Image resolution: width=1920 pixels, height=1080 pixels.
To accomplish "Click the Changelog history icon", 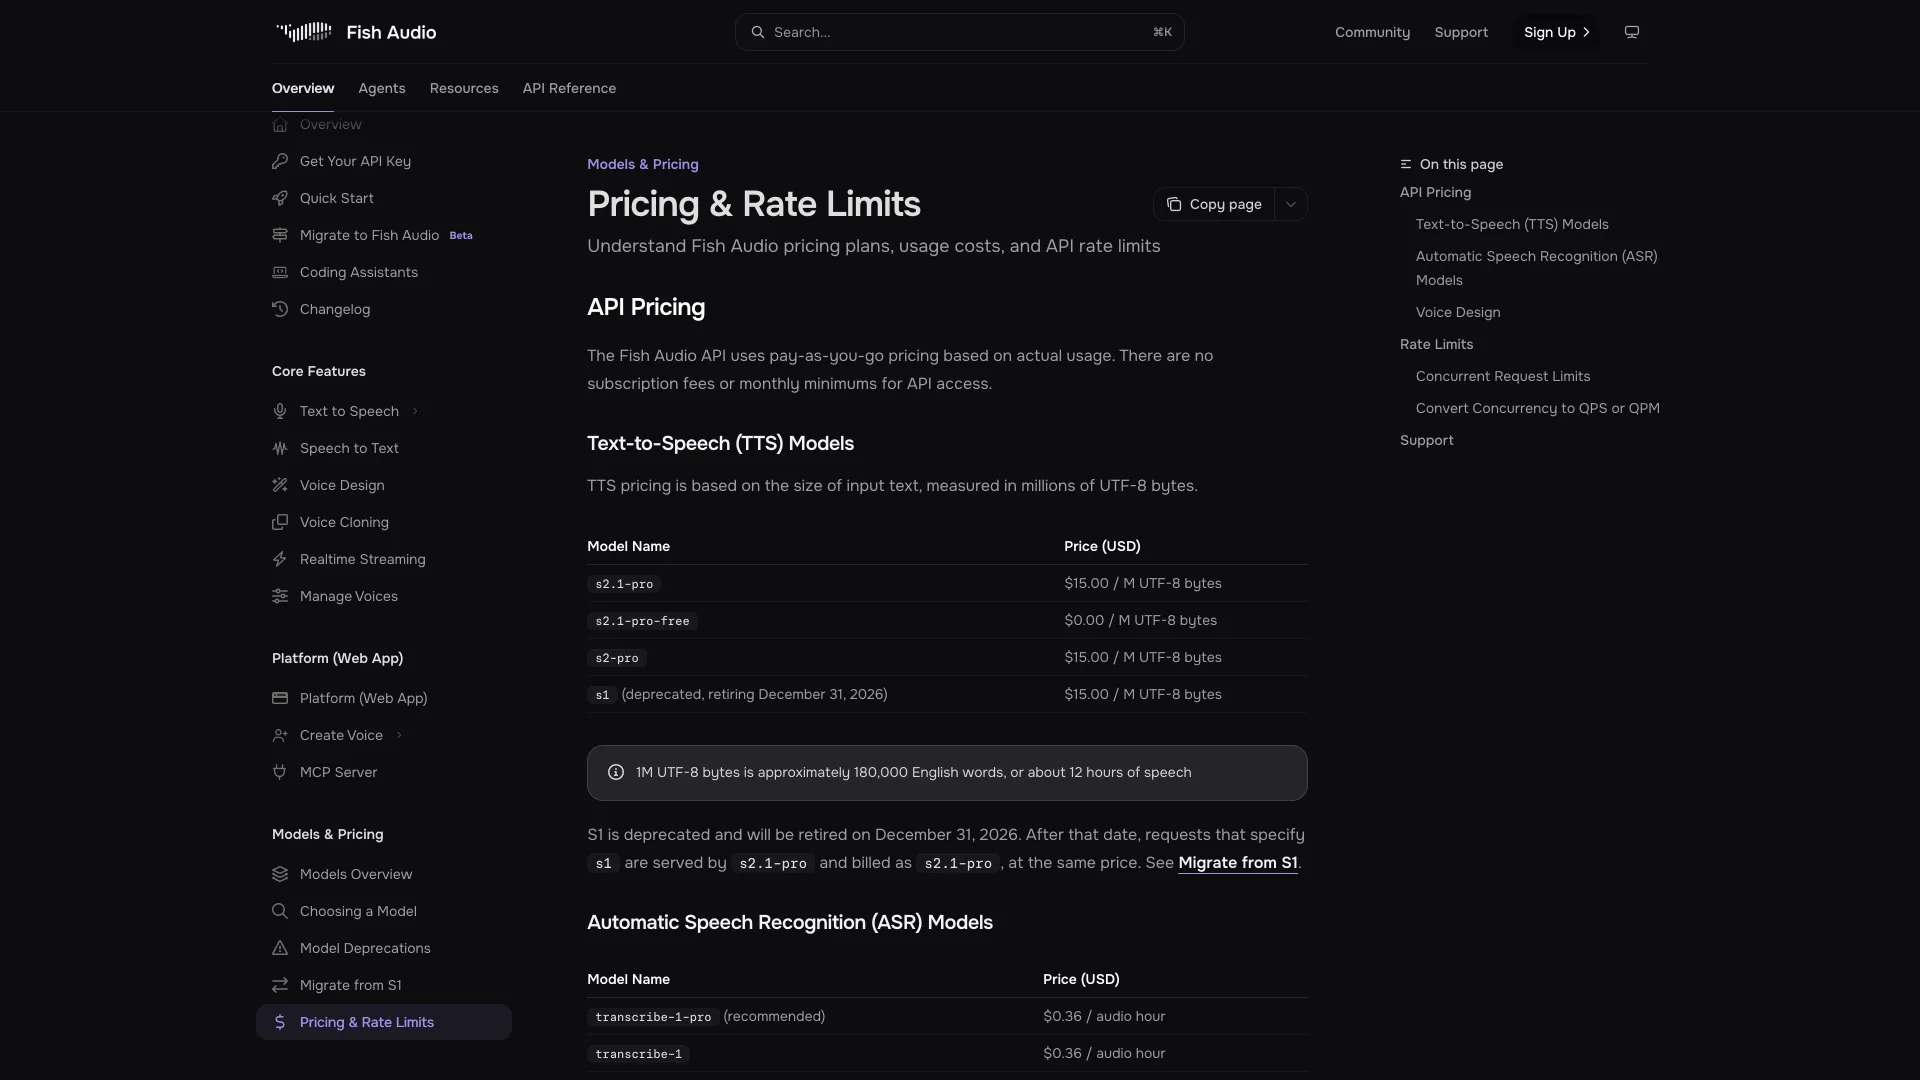I will point(280,309).
